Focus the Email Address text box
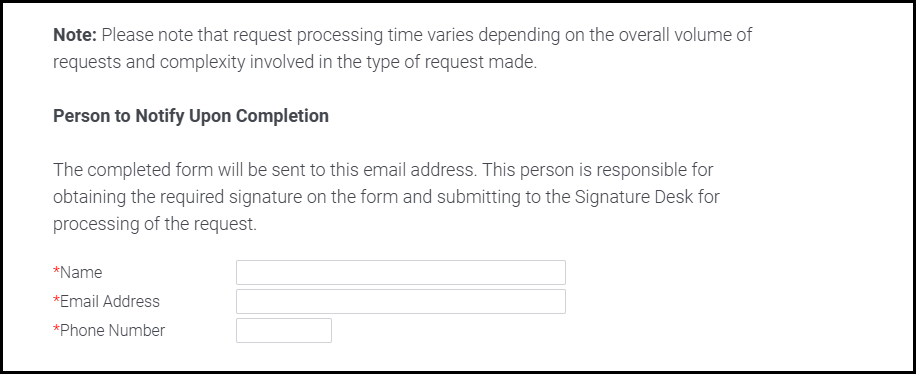 click(401, 302)
